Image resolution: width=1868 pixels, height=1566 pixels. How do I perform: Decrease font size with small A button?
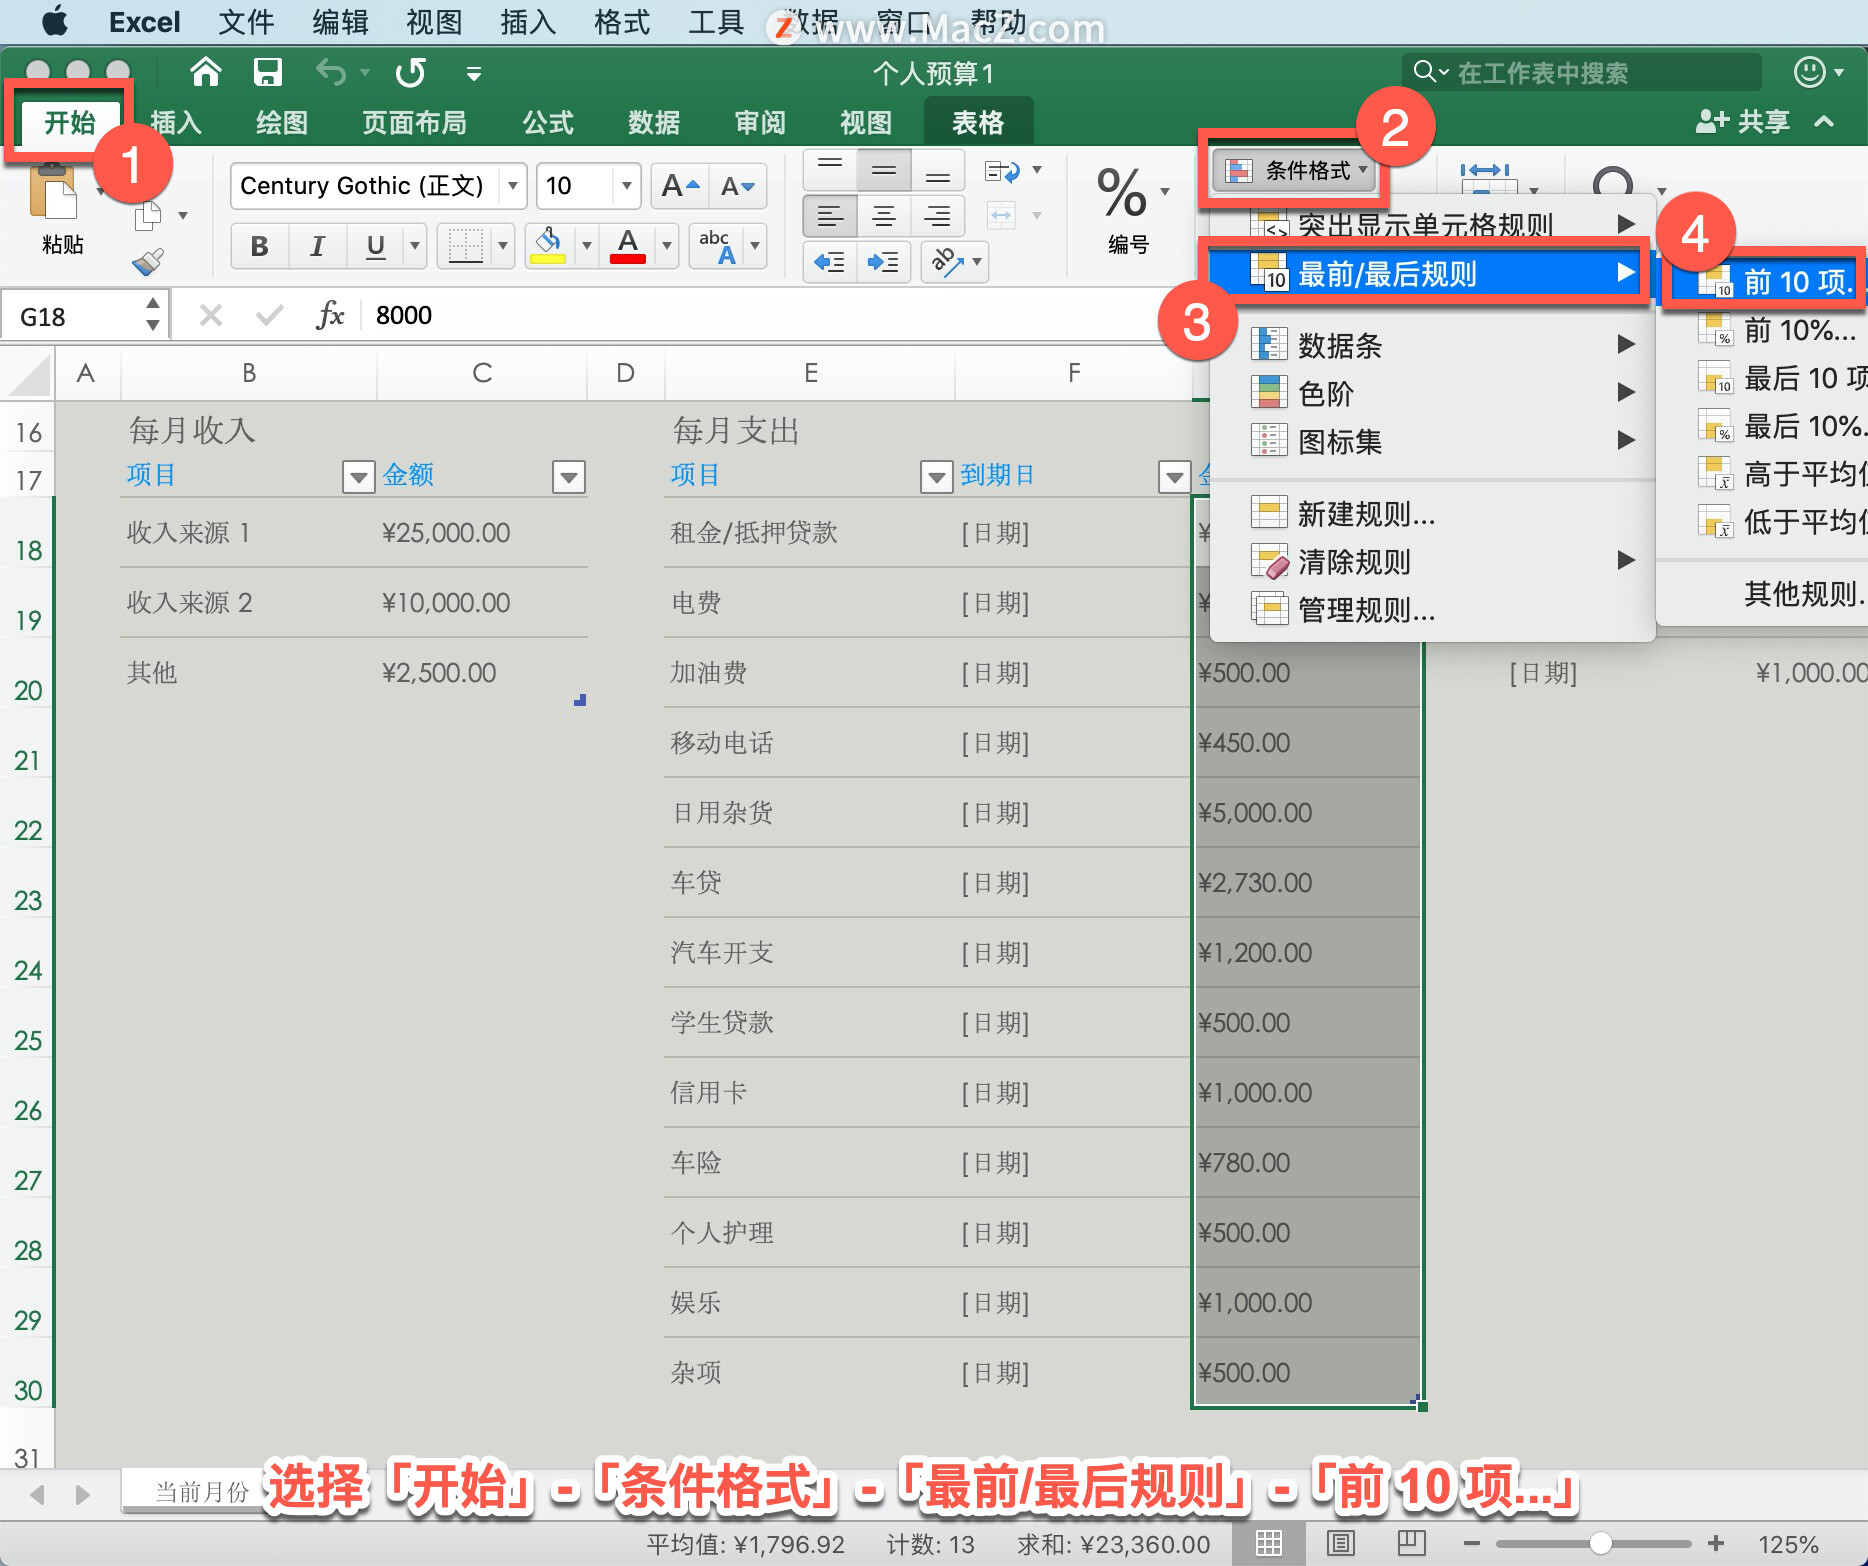click(x=738, y=186)
